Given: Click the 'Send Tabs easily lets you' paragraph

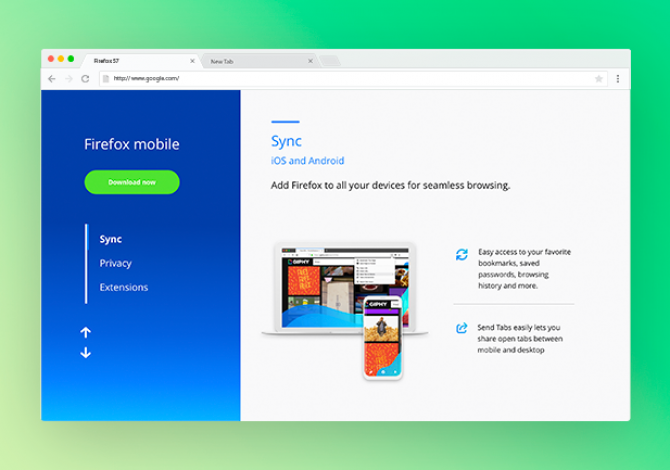Looking at the screenshot, I should [520, 339].
